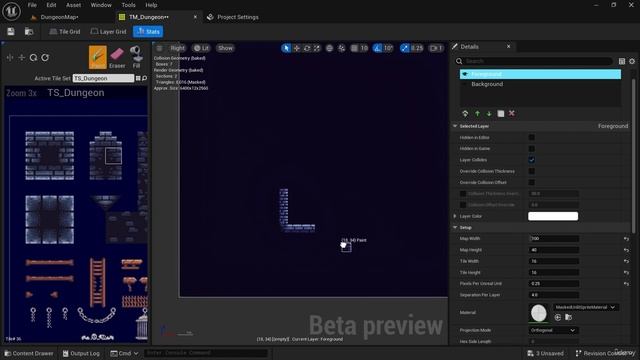This screenshot has width=640, height=360.
Task: Flip tile horizontally icon in palette toolbar
Action: click(x=10, y=58)
